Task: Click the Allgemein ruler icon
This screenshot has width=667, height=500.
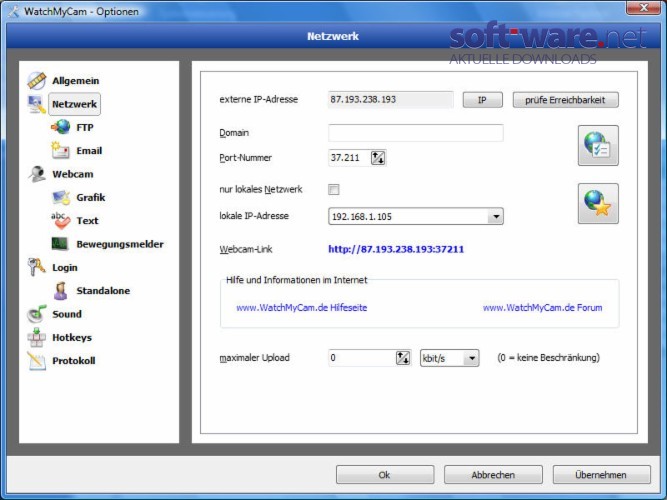Action: [37, 80]
